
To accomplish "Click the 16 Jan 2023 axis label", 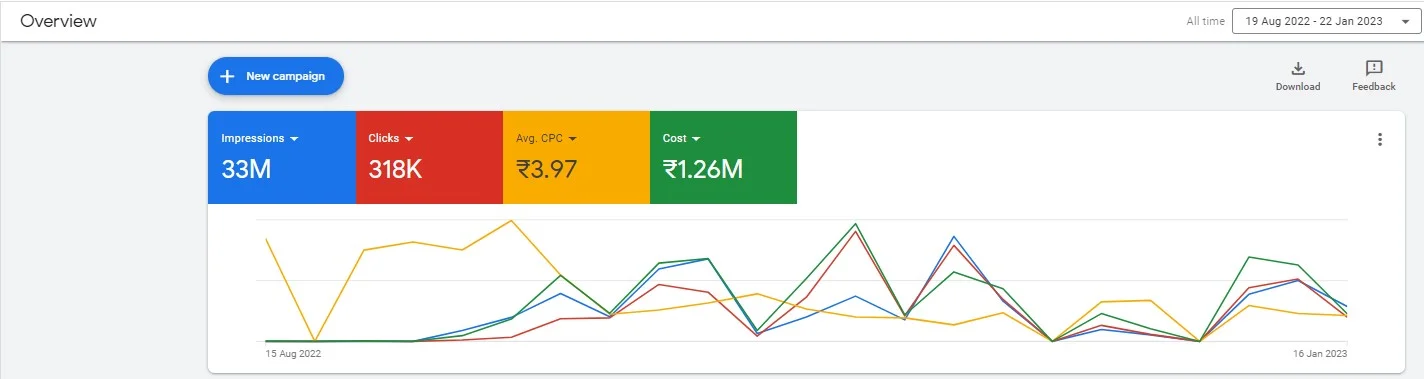I will (1319, 353).
